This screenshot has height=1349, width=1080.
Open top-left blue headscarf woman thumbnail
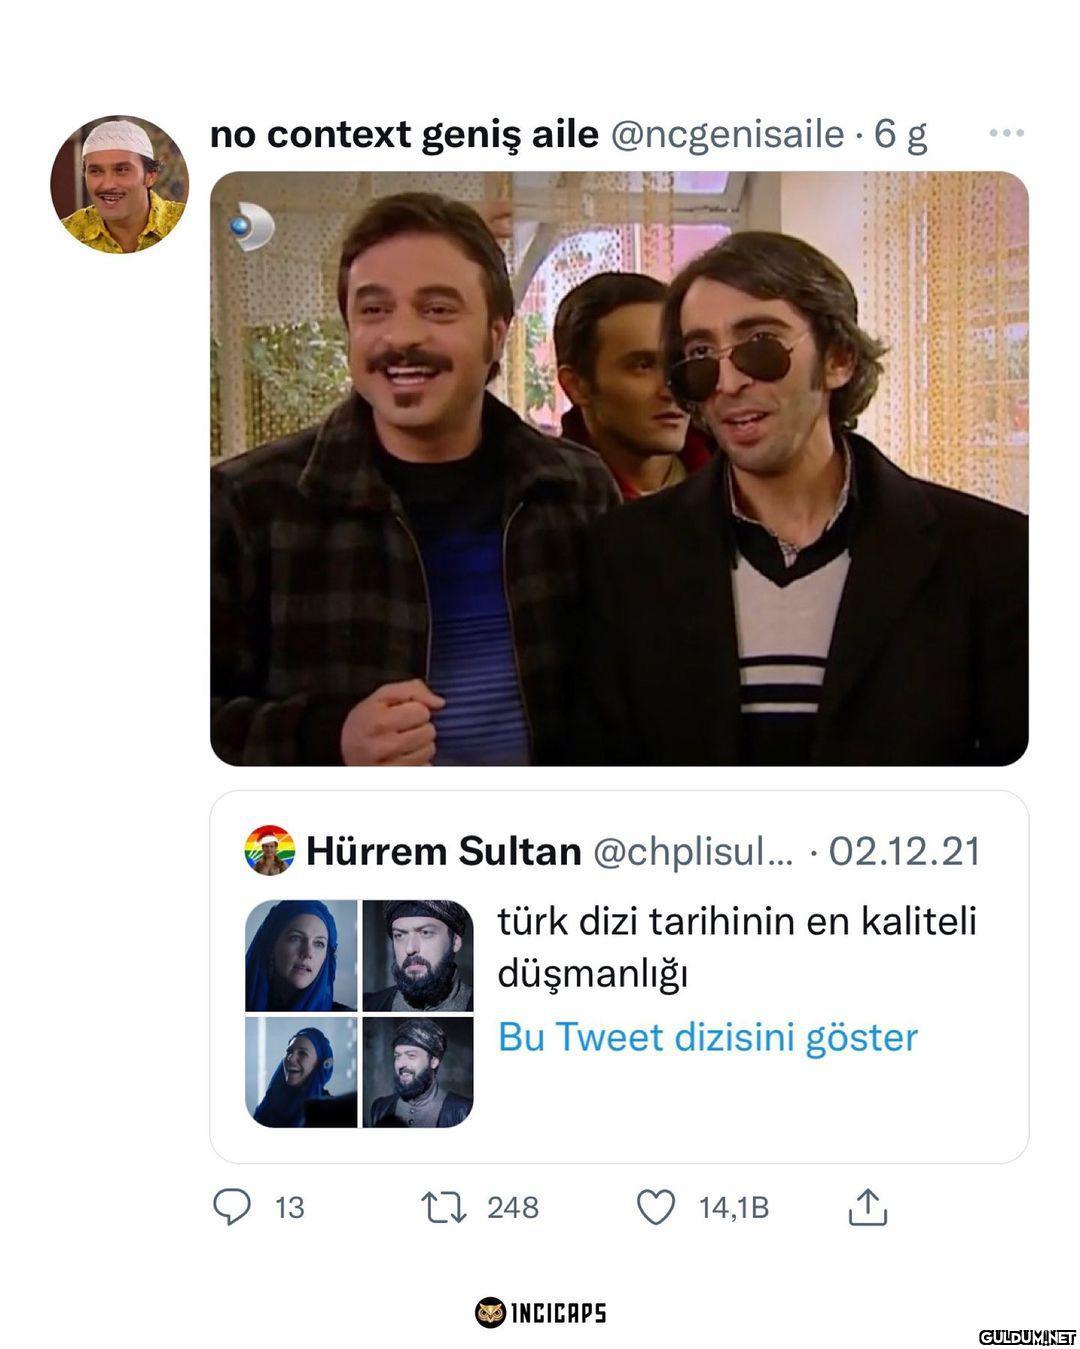pos(301,955)
